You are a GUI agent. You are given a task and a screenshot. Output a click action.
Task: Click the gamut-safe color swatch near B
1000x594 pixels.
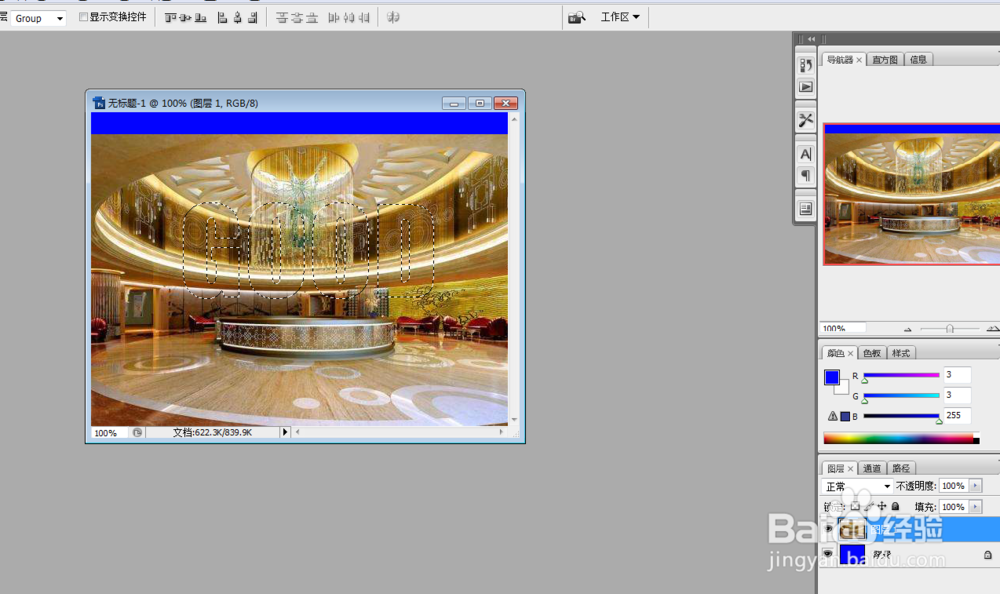point(845,416)
